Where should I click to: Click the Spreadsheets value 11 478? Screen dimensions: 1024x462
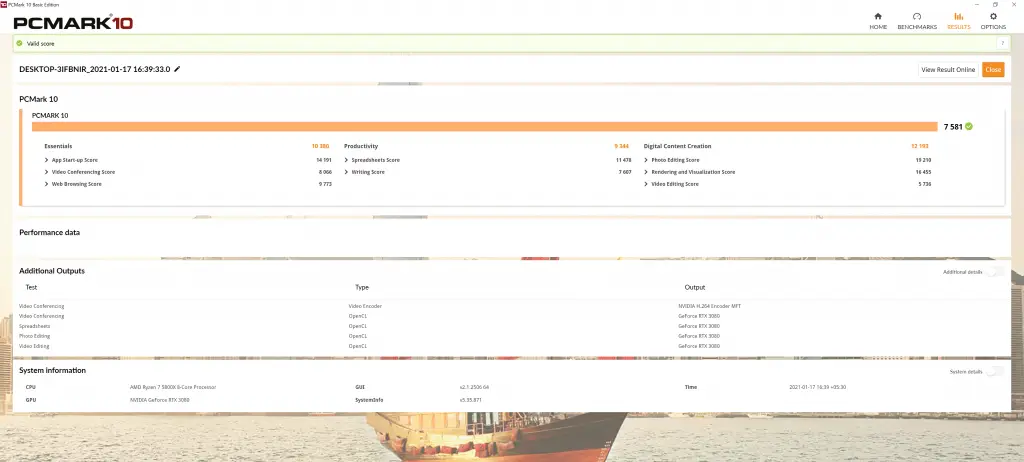tap(624, 160)
